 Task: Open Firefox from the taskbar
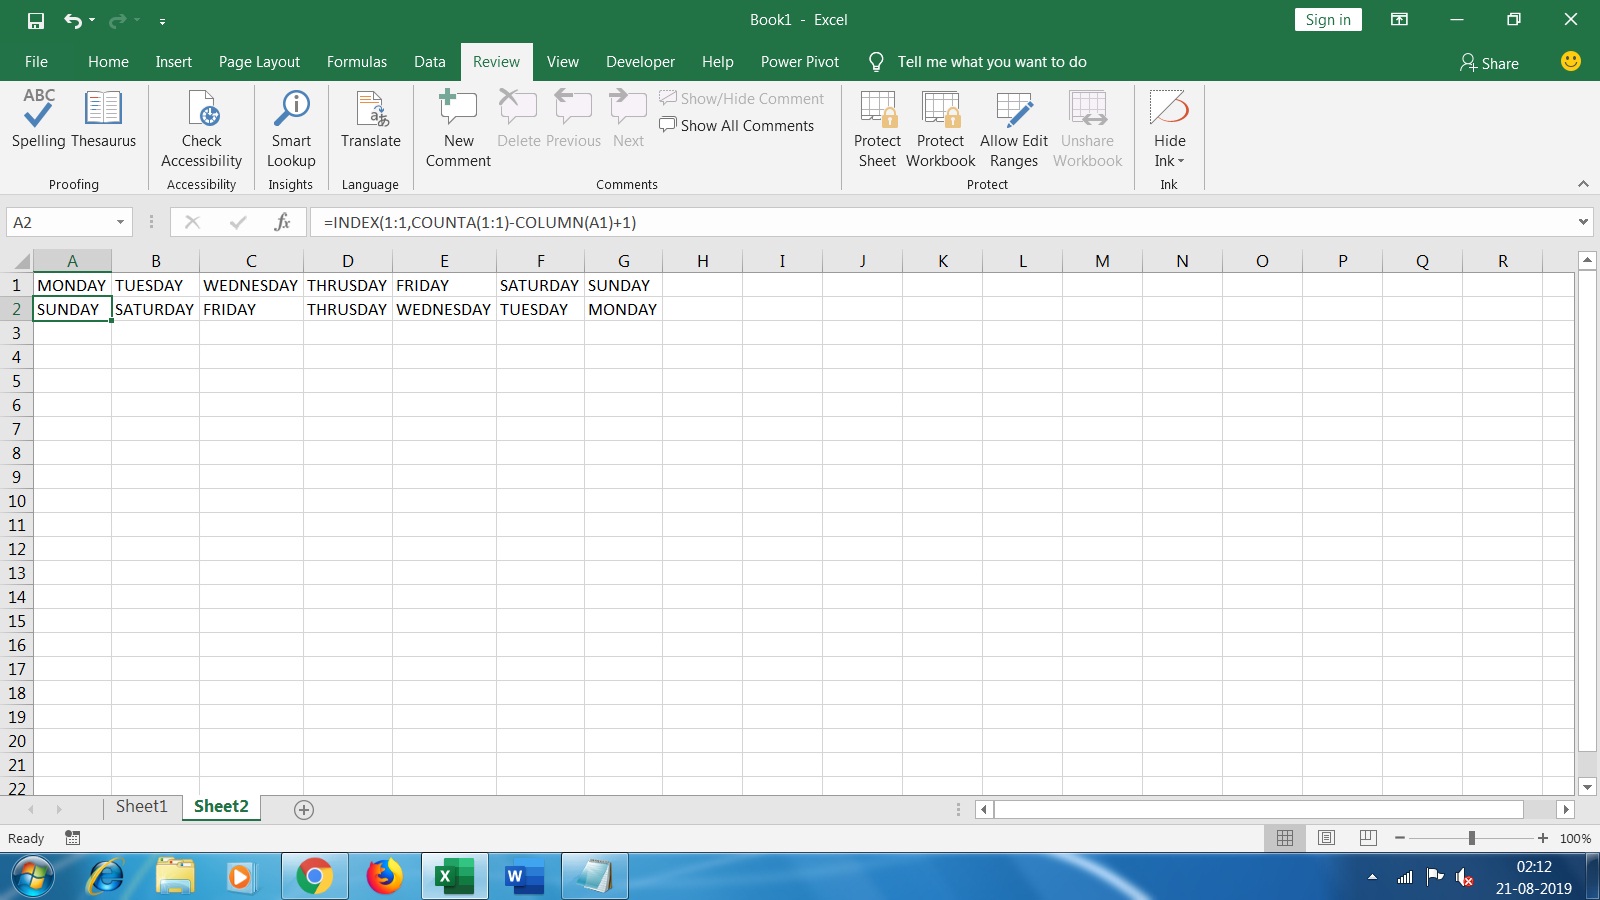385,877
